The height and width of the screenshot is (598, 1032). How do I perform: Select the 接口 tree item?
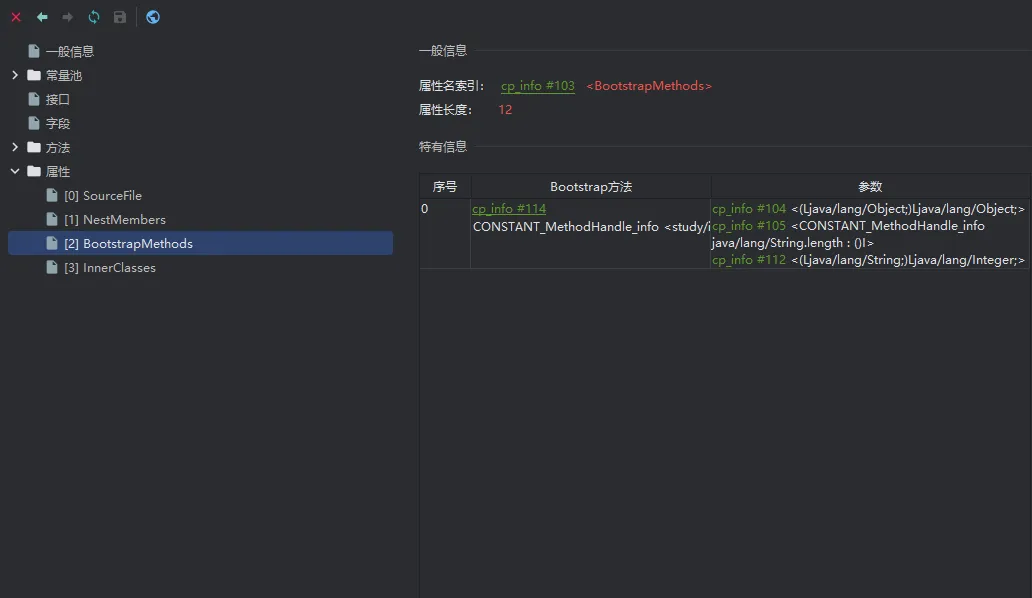click(x=57, y=99)
